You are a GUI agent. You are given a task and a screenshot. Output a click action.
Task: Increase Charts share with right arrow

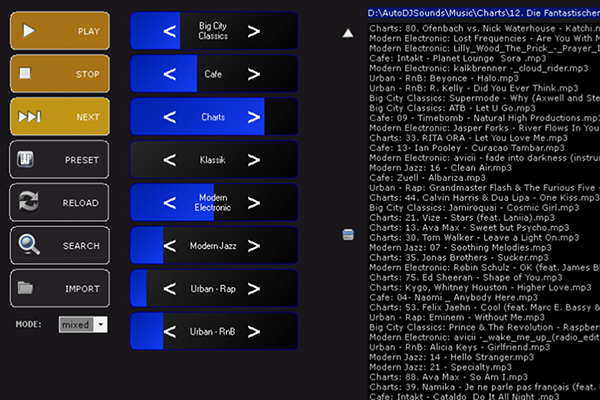click(254, 117)
